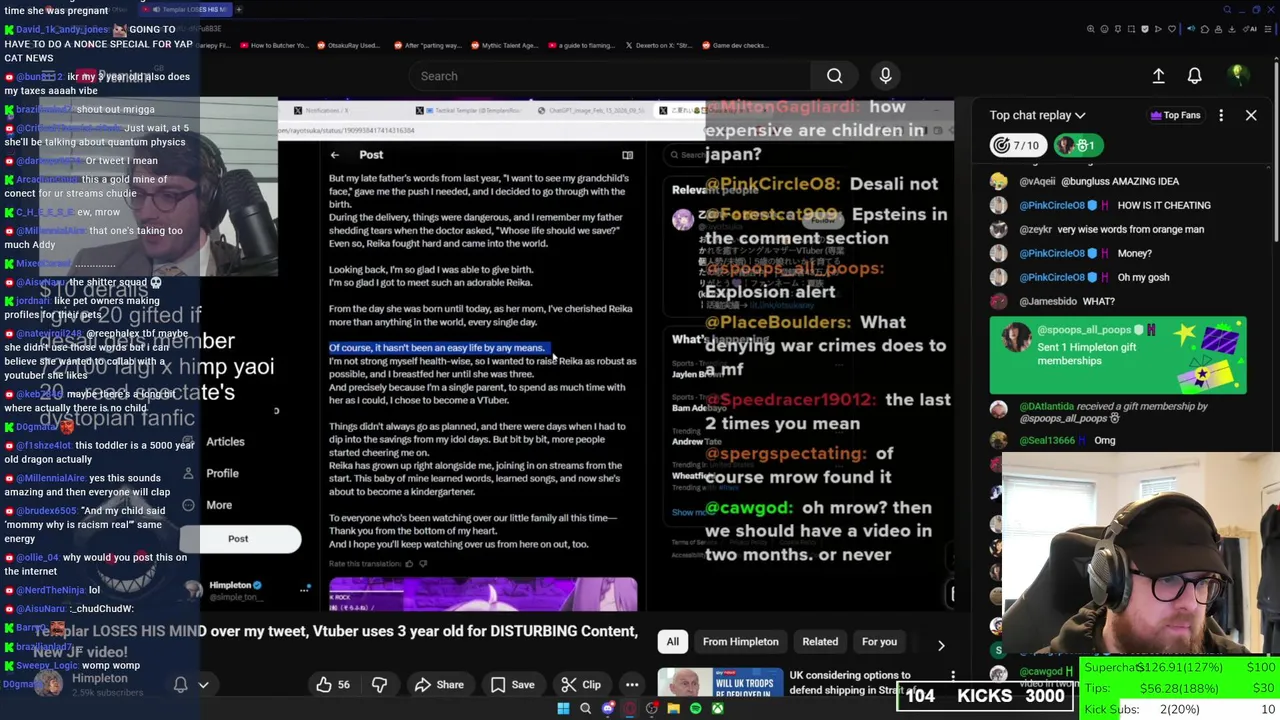This screenshot has height=720, width=1280.
Task: Close the chat replay panel
Action: (1251, 115)
